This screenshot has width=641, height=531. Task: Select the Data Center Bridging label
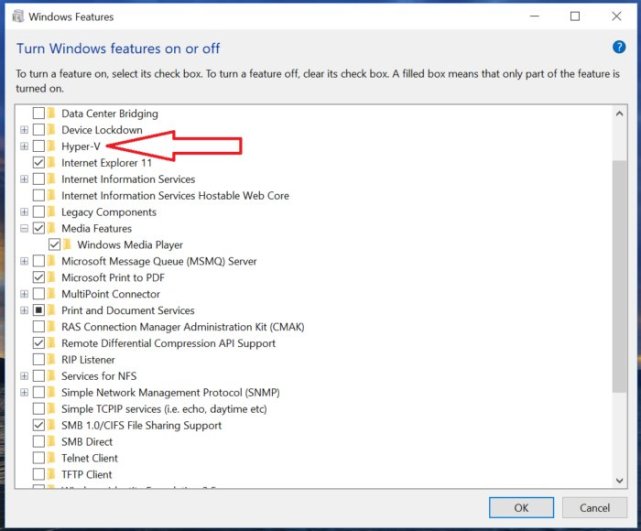tap(110, 114)
